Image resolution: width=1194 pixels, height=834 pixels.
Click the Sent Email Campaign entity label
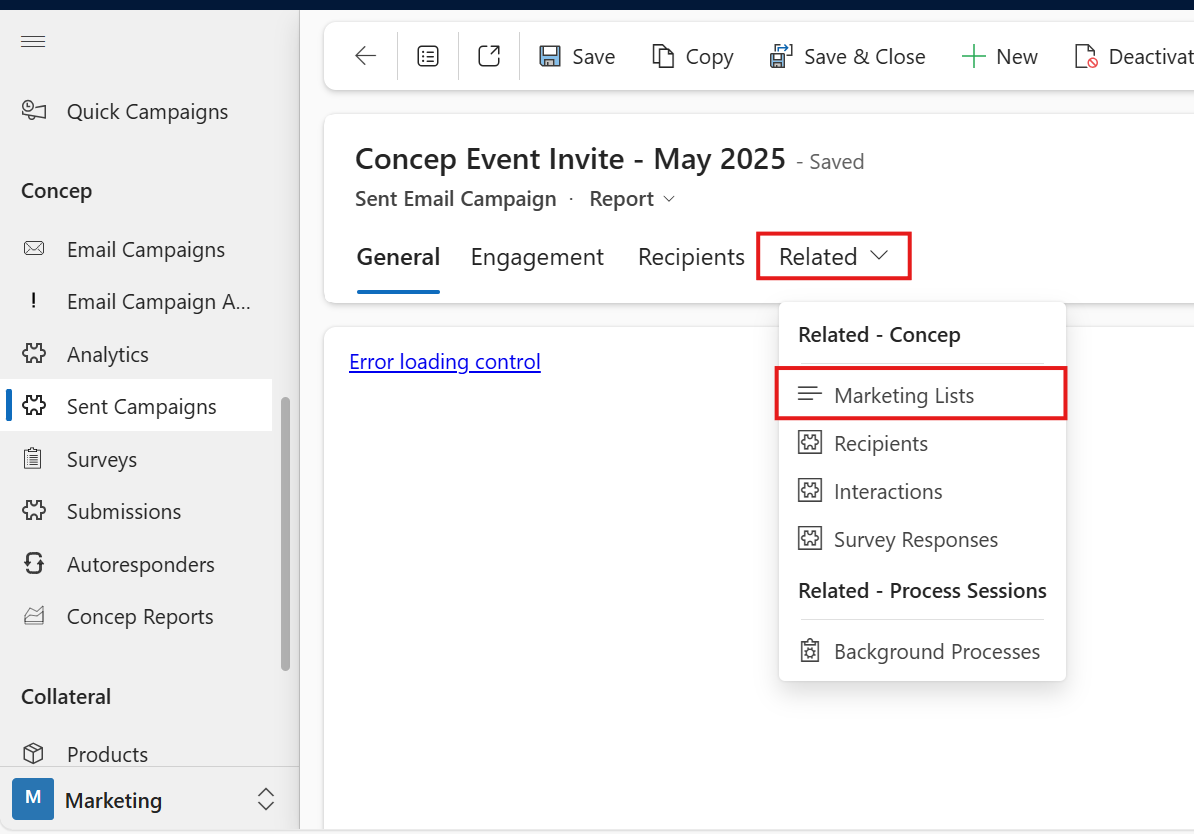click(455, 199)
